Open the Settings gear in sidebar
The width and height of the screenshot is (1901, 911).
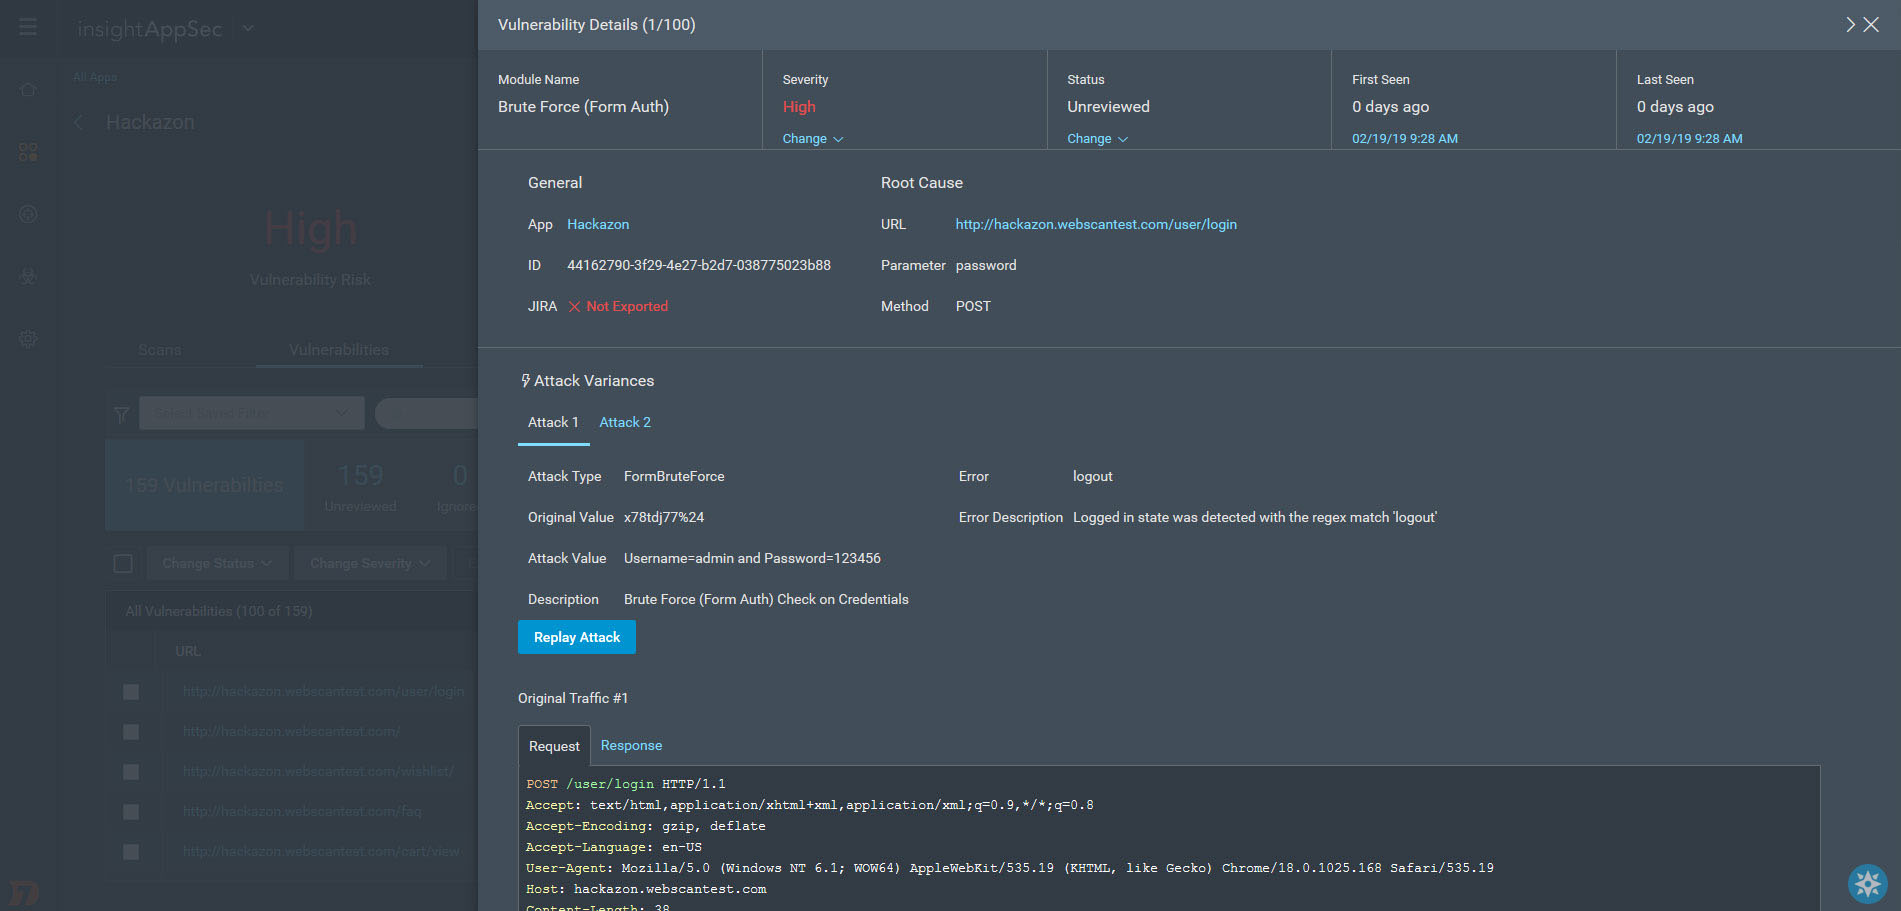28,339
